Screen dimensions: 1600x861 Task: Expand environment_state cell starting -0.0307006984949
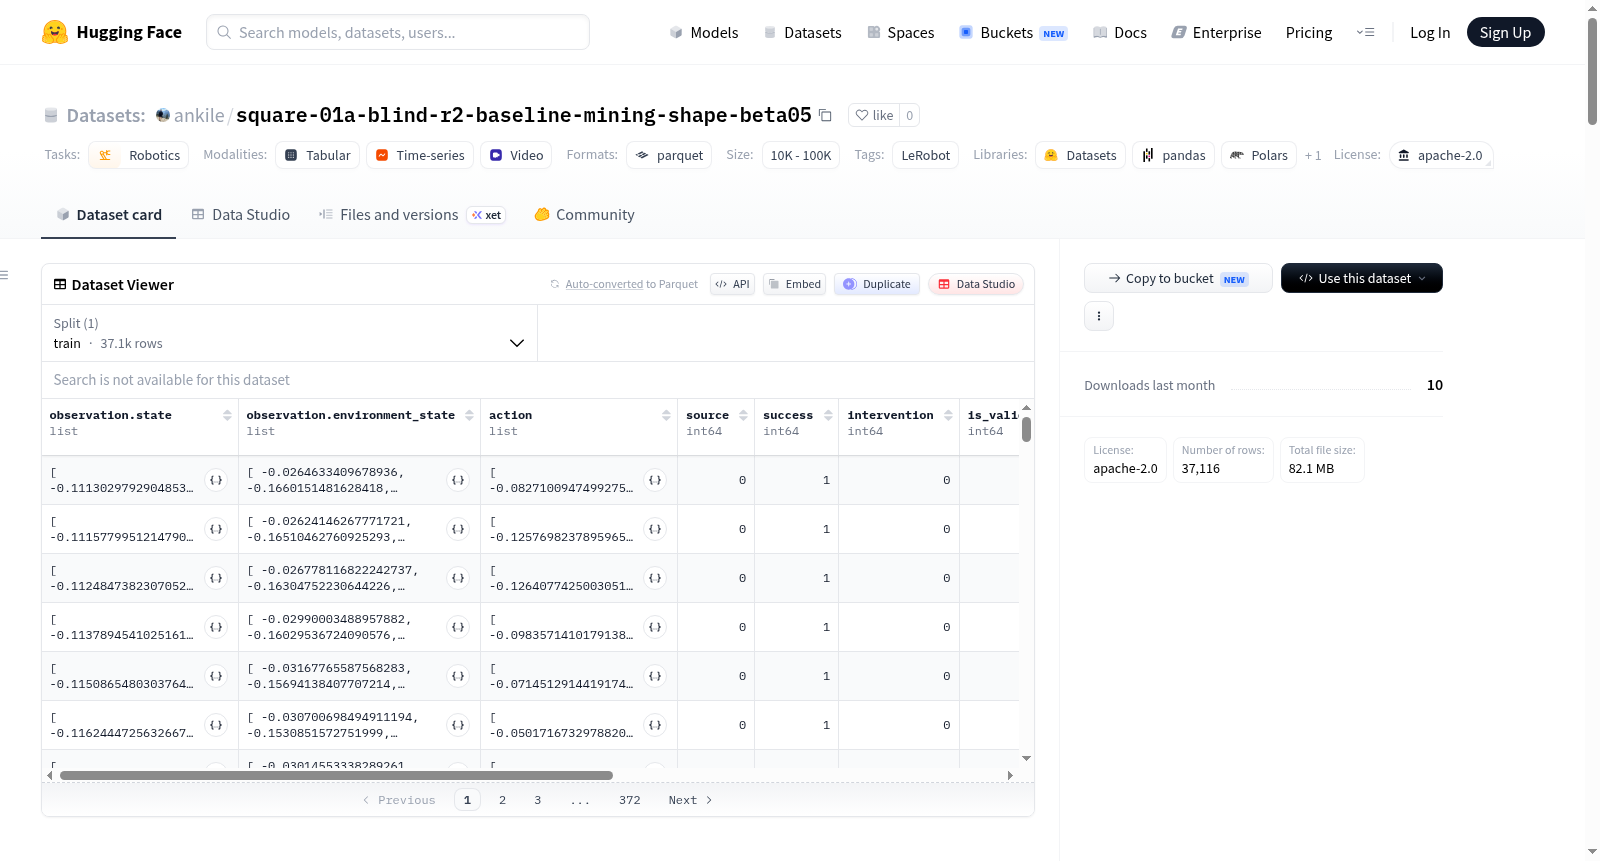(458, 725)
